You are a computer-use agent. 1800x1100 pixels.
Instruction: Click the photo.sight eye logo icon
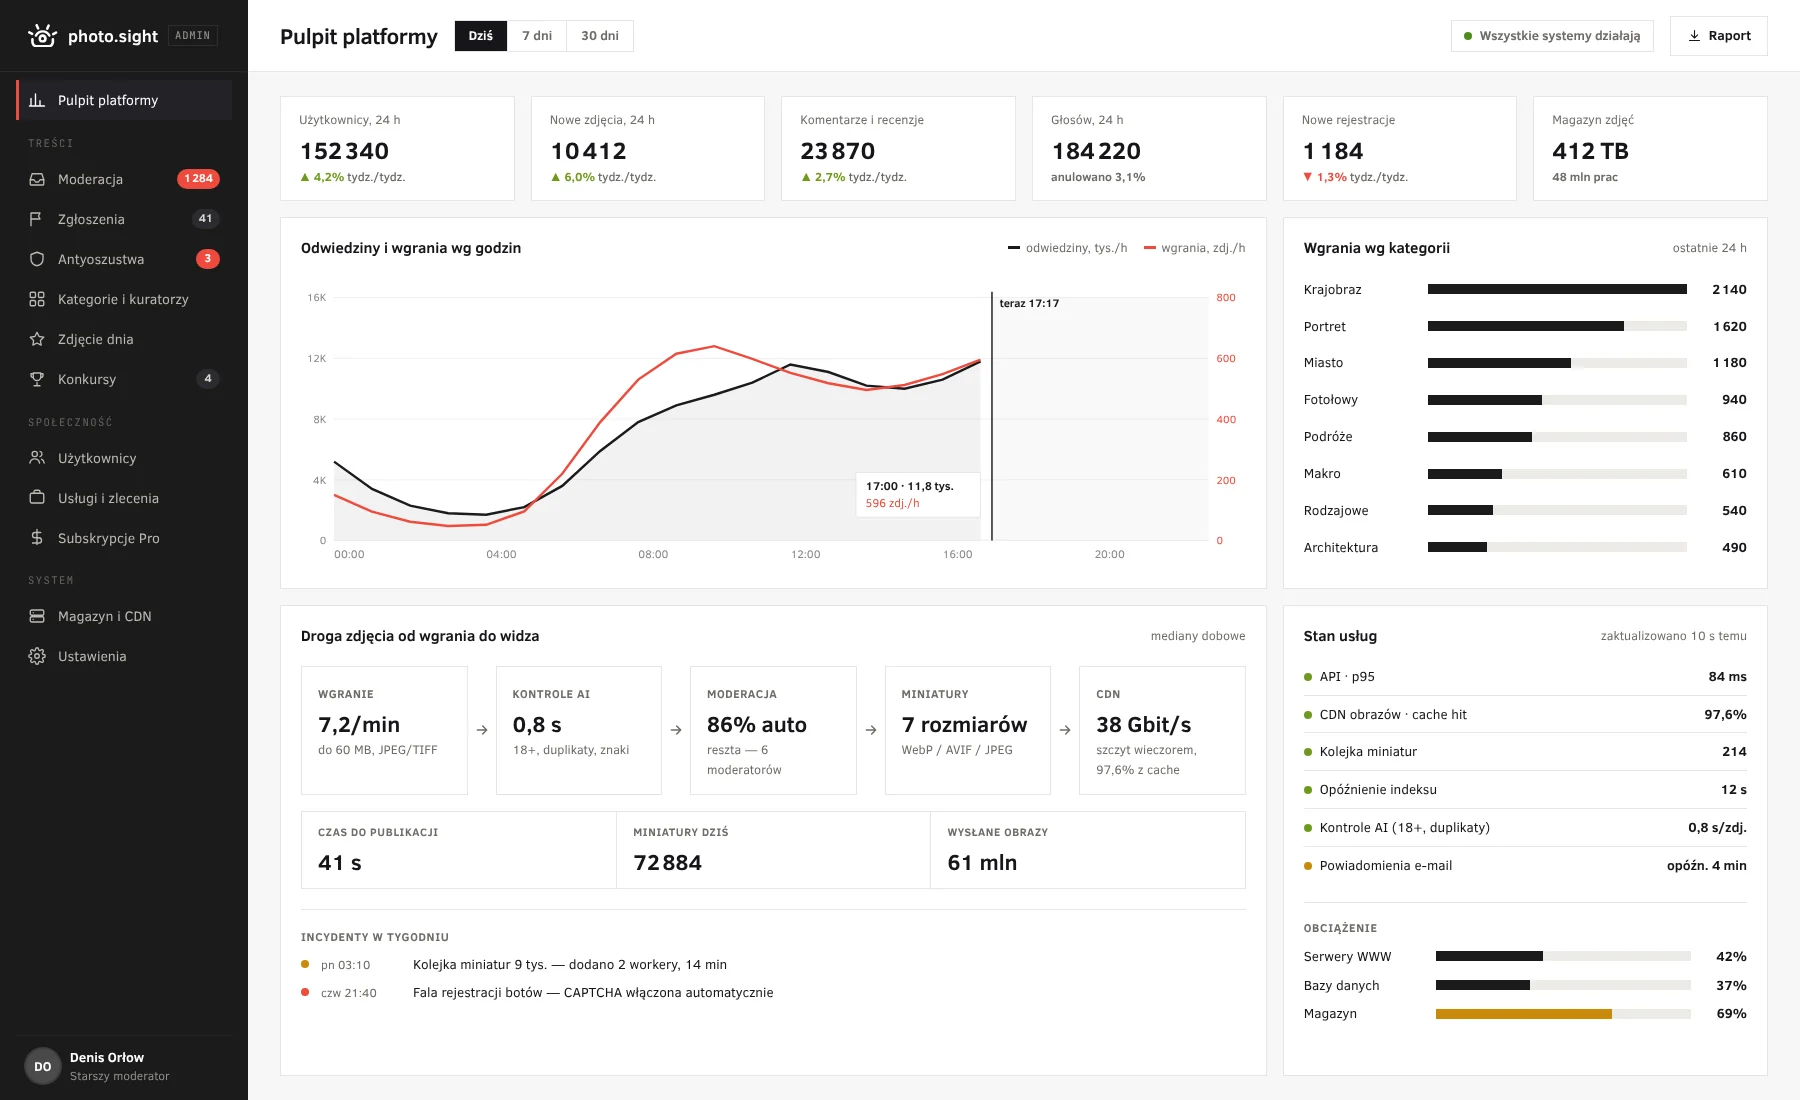[x=42, y=36]
